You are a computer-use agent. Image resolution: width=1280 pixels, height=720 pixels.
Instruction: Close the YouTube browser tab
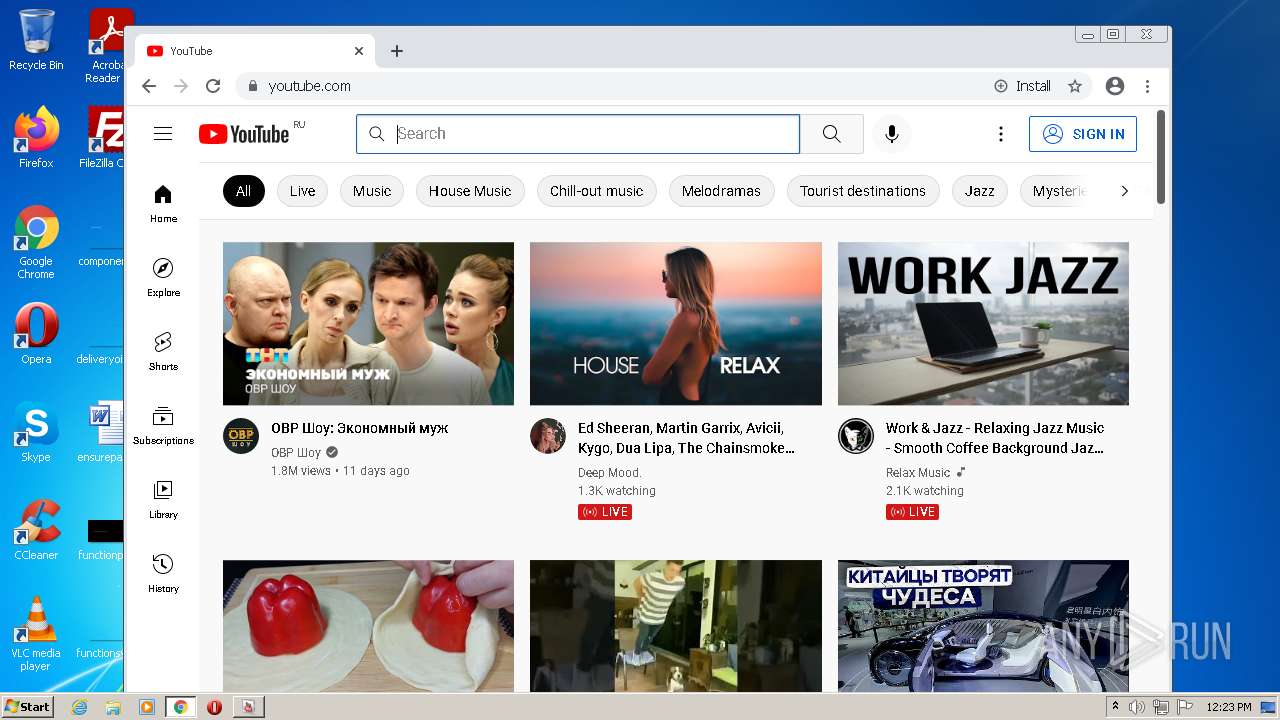359,51
